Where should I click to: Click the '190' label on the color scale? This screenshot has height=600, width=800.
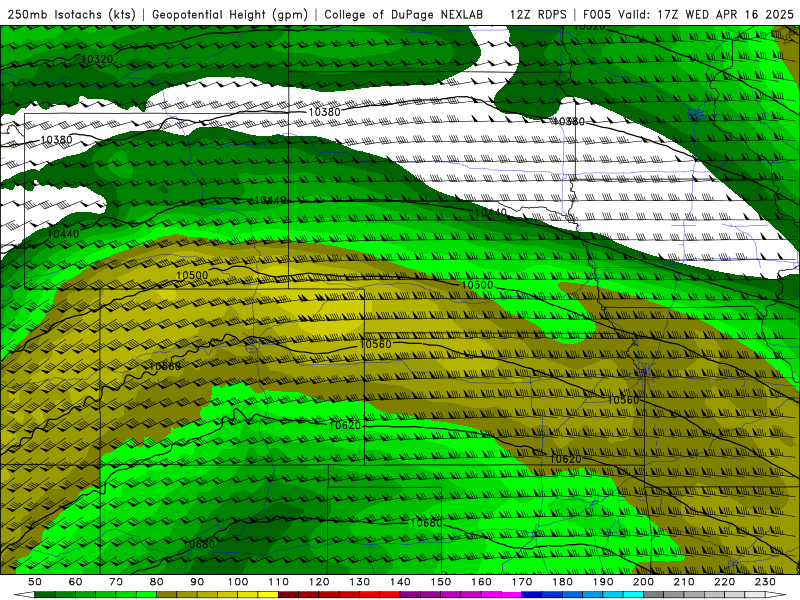pyautogui.click(x=603, y=582)
